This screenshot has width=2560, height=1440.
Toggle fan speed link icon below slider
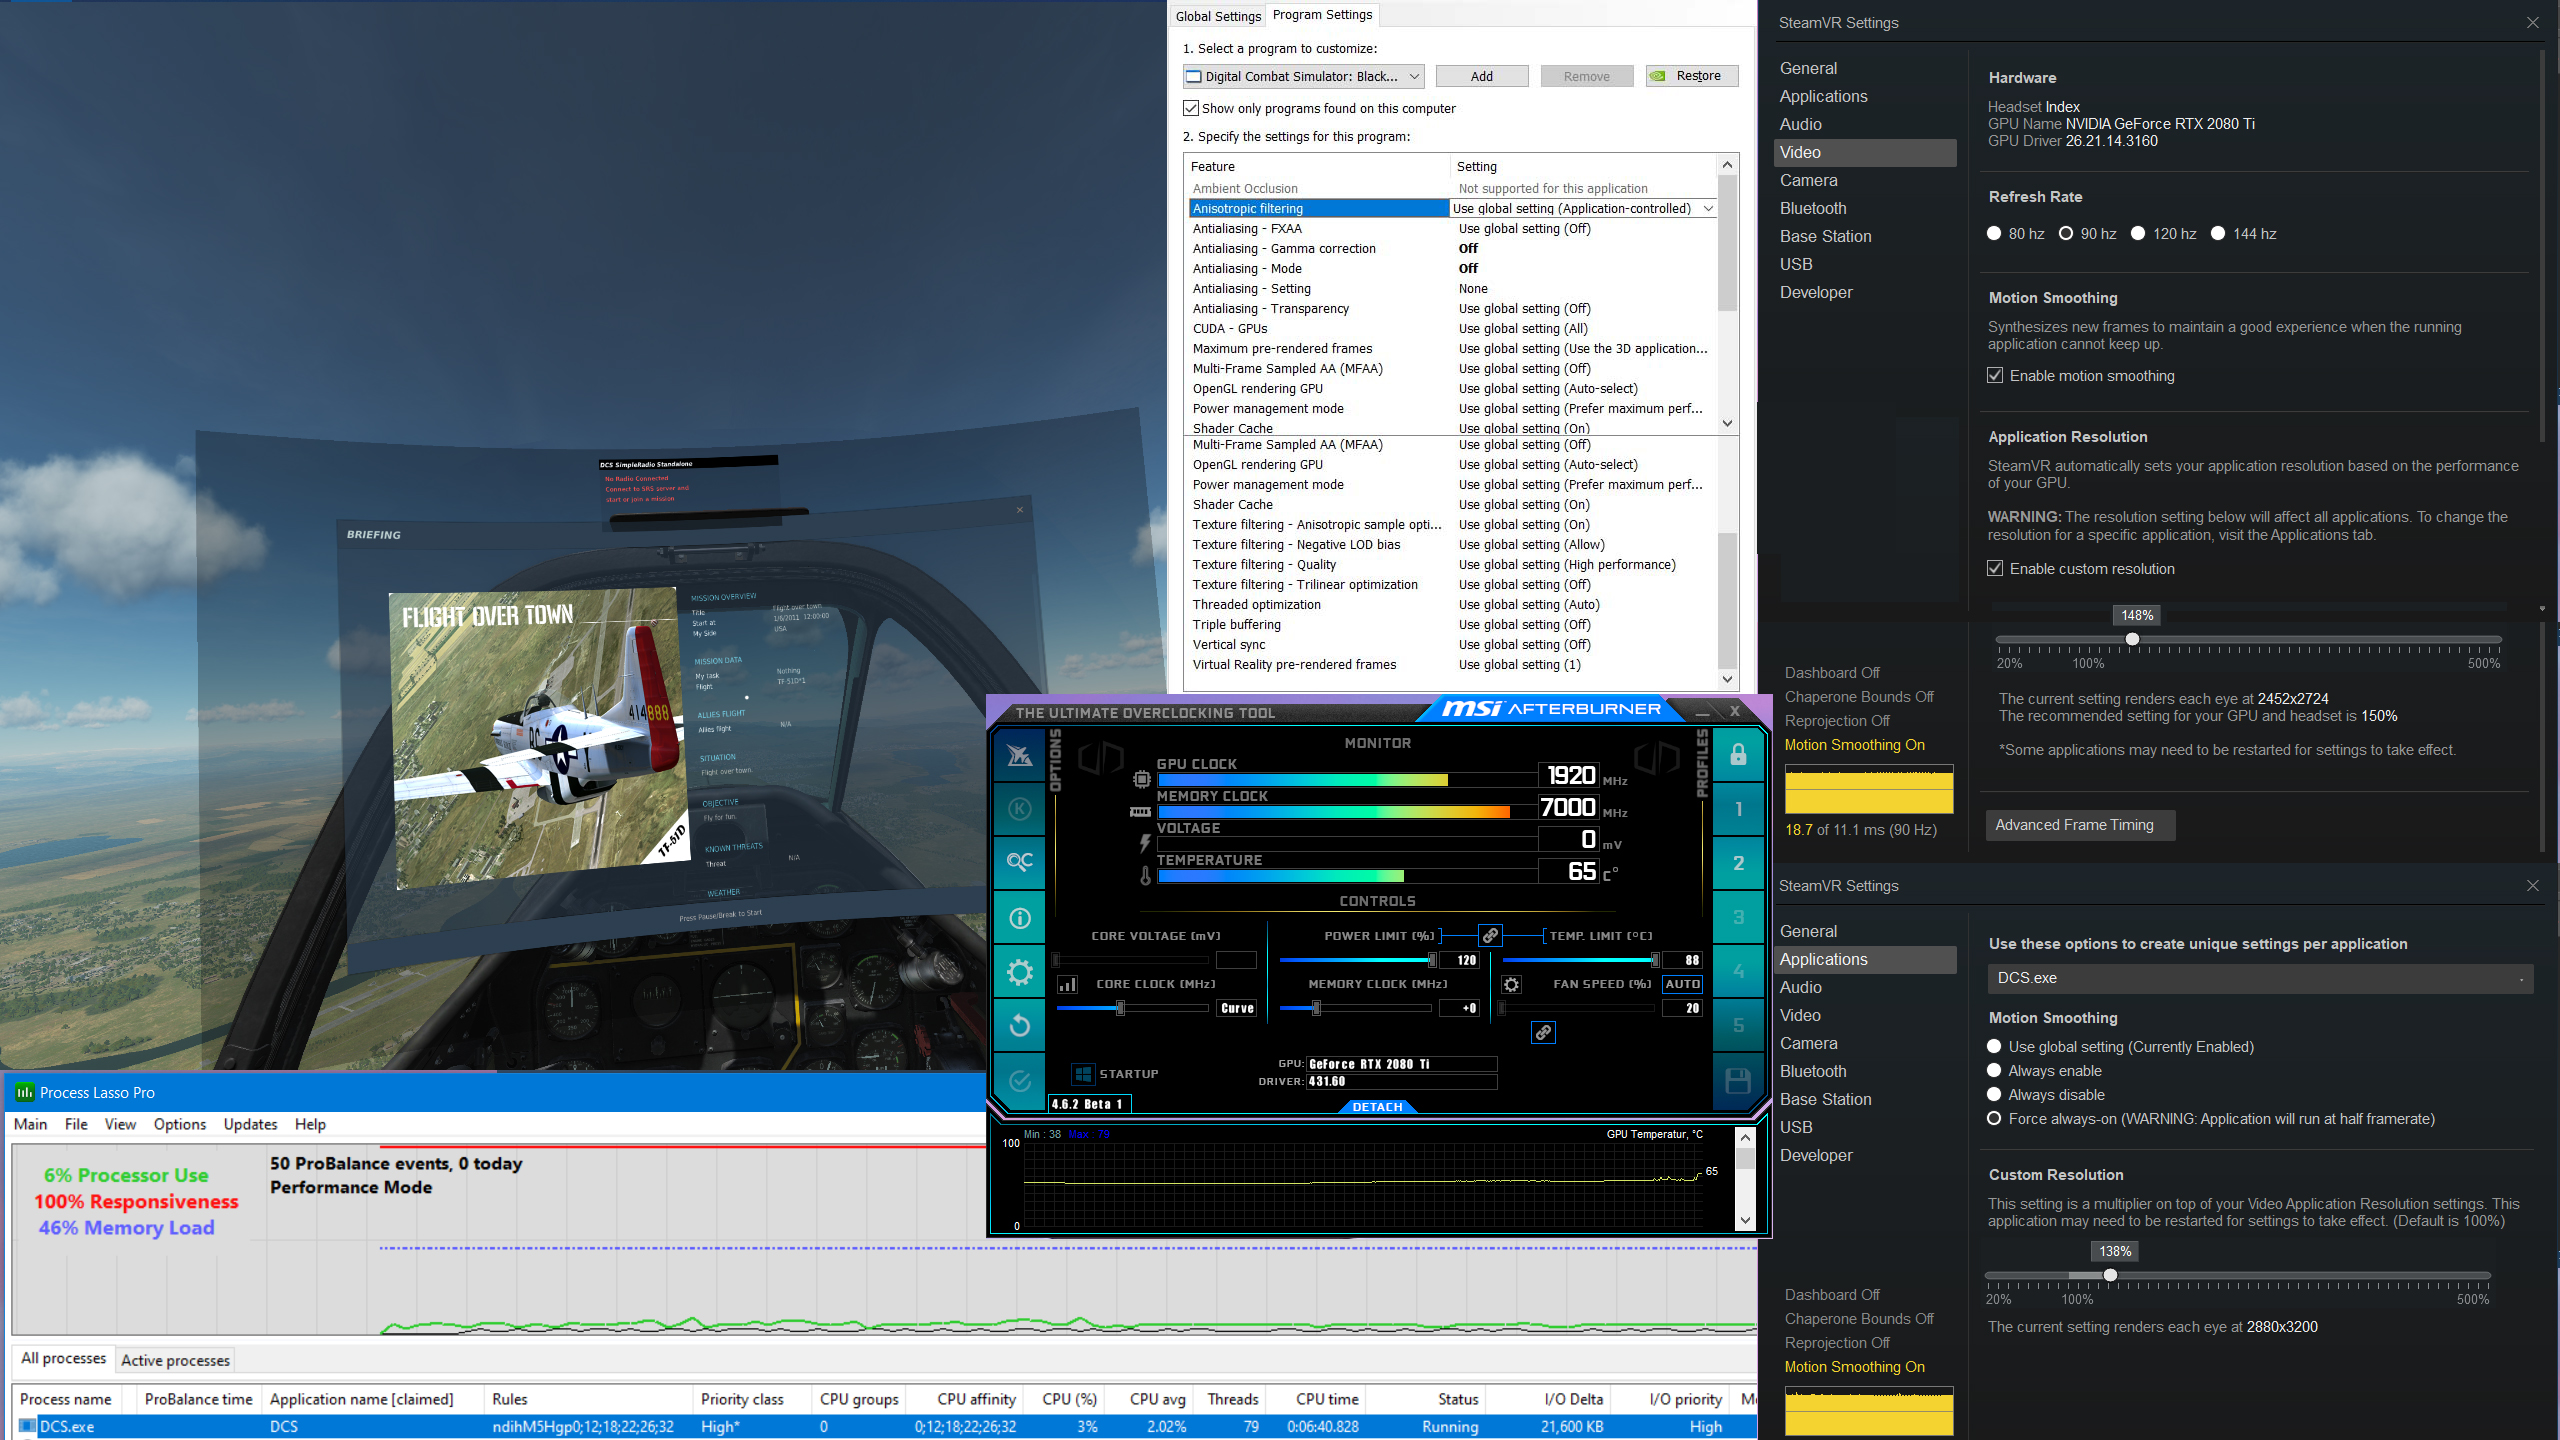click(1543, 1033)
